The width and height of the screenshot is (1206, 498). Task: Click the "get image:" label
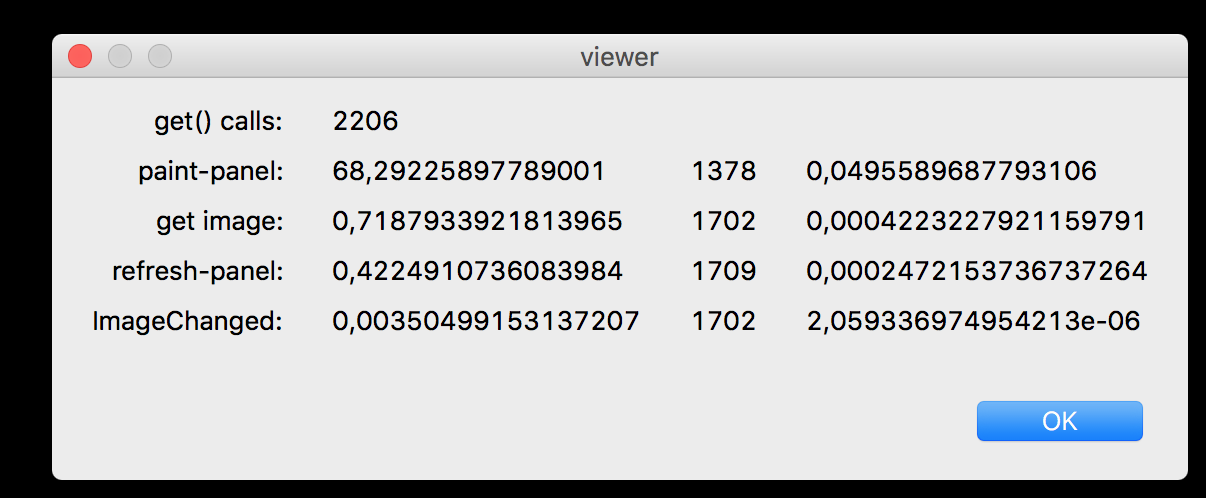tap(220, 222)
